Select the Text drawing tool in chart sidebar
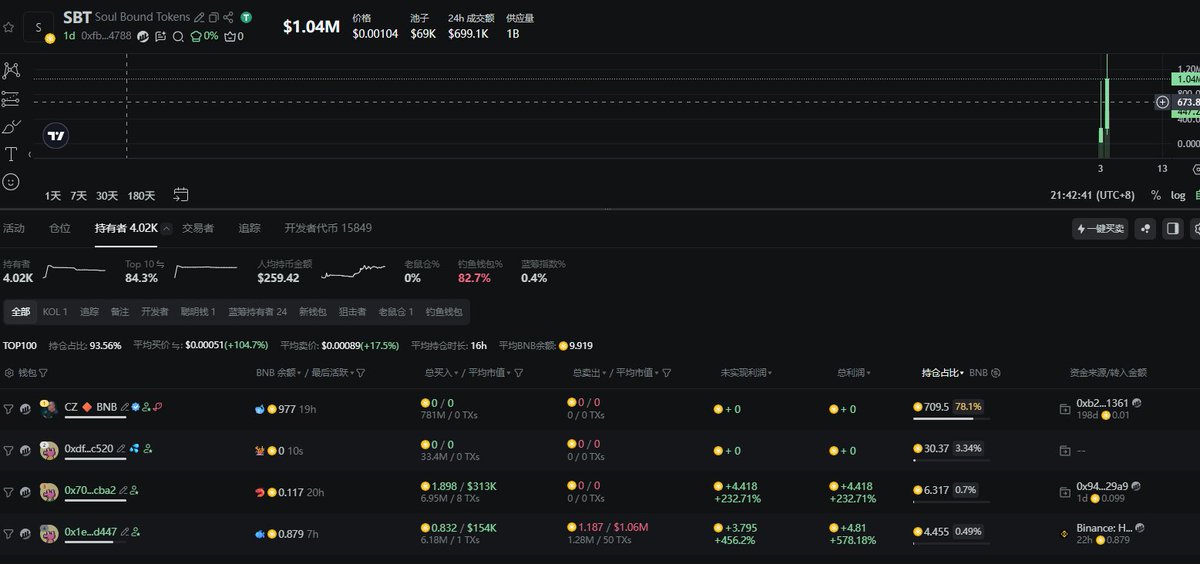Viewport: 1200px width, 564px height. tap(11, 154)
